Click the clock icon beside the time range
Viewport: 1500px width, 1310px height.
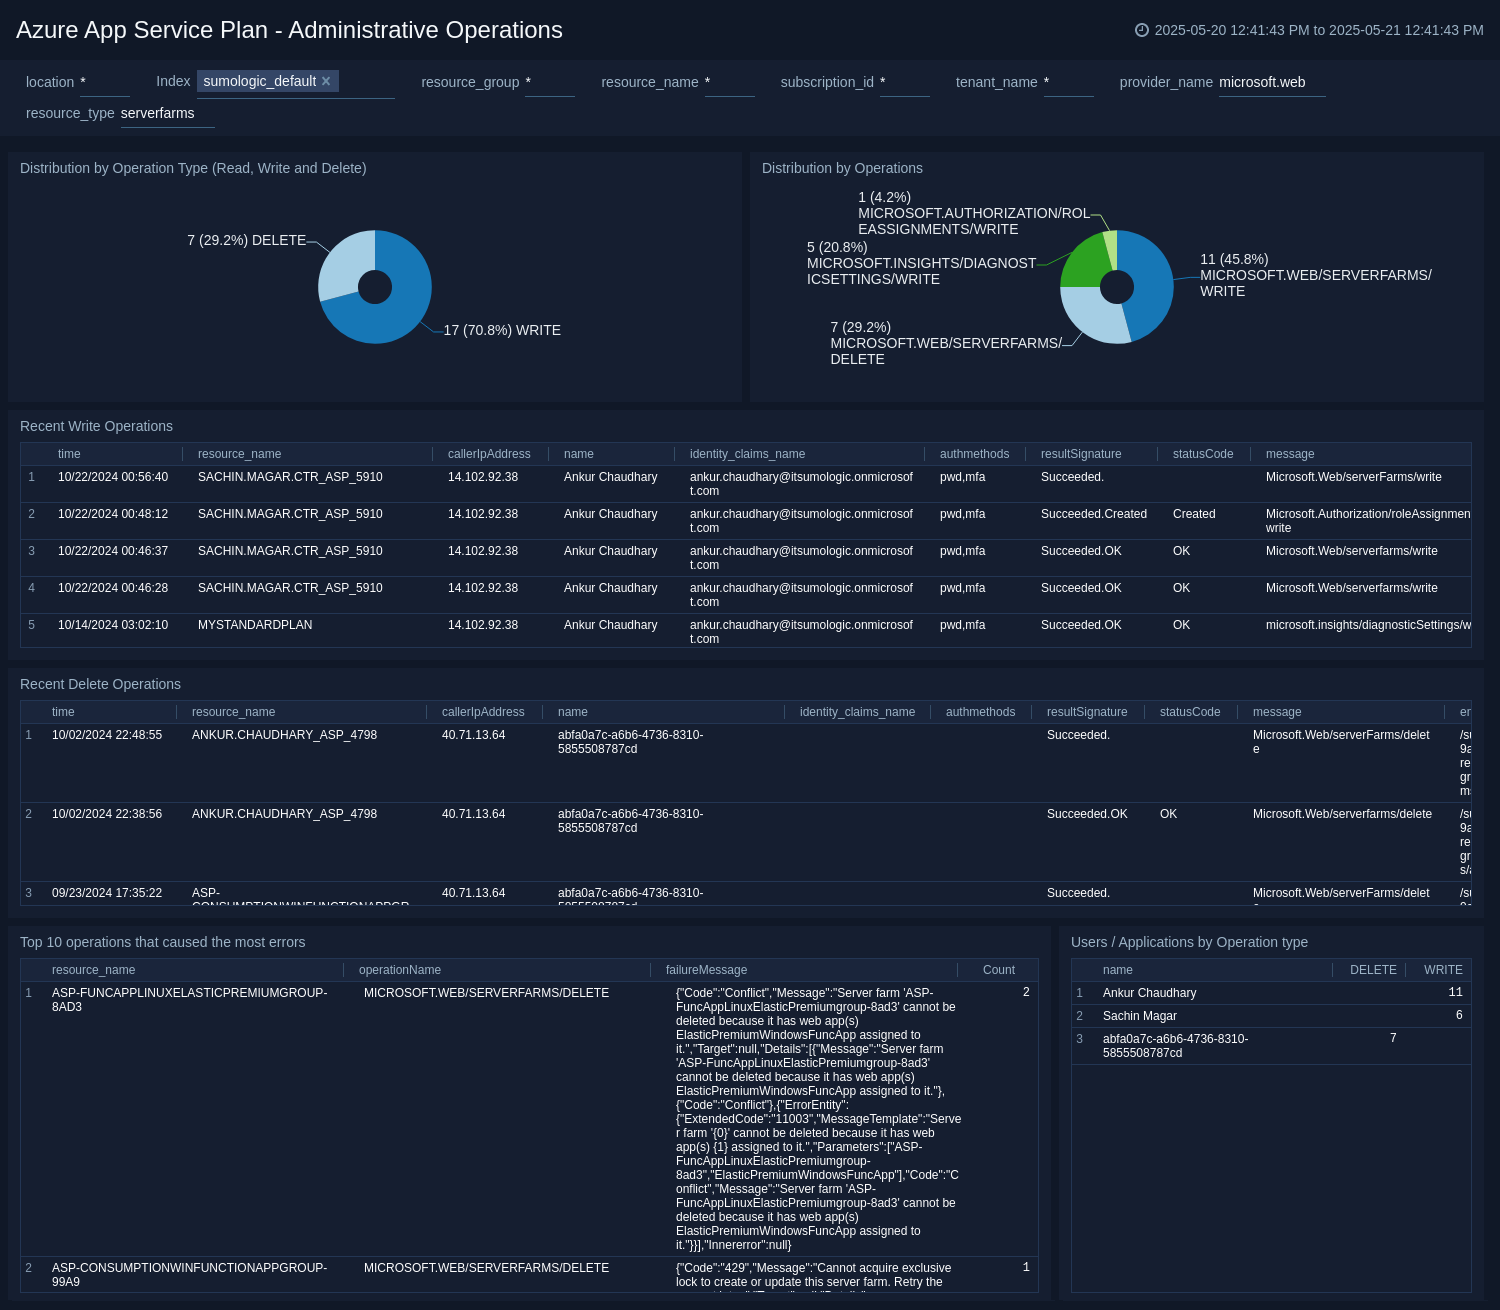1142,30
